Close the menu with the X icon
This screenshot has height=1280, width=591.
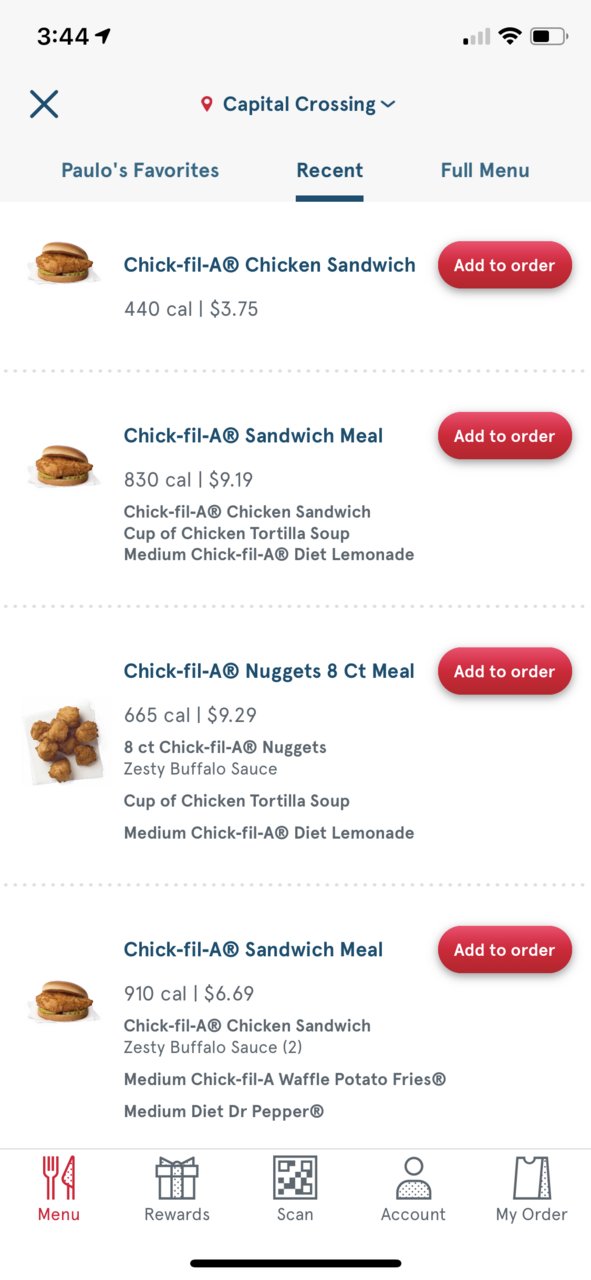[x=44, y=104]
